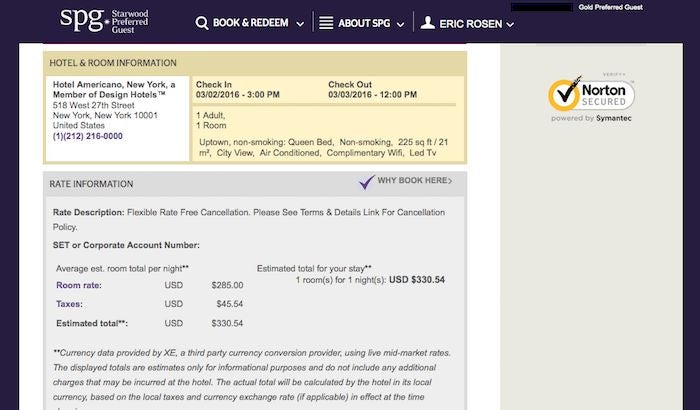Image resolution: width=700 pixels, height=410 pixels.
Task: Click the Norton Secured checkmark badge
Action: (x=591, y=94)
